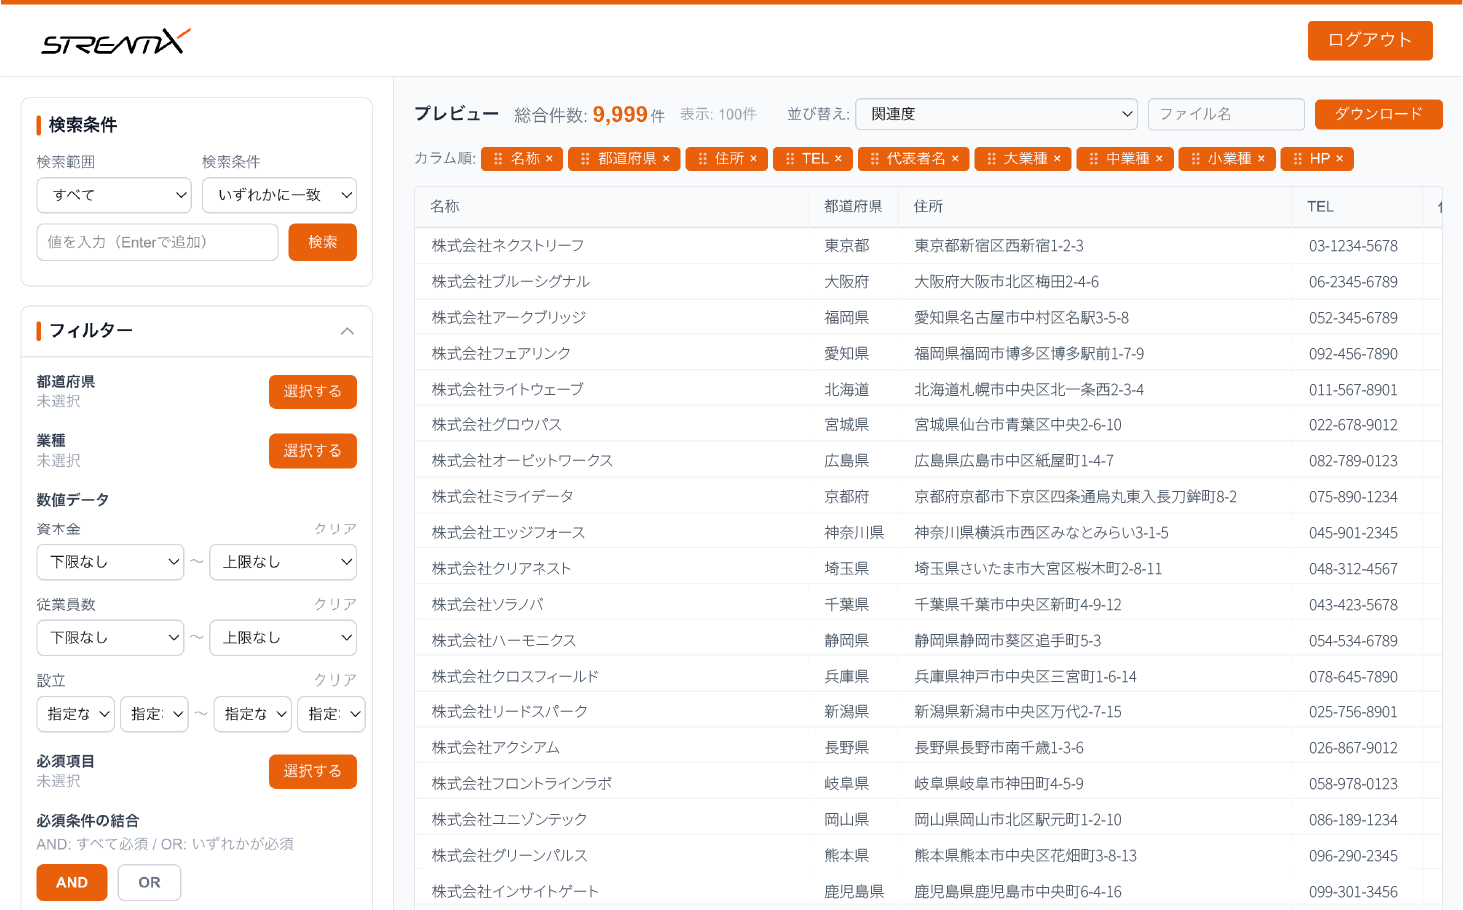Open the second 設立 start dropdown
The height and width of the screenshot is (910, 1463).
(x=154, y=714)
